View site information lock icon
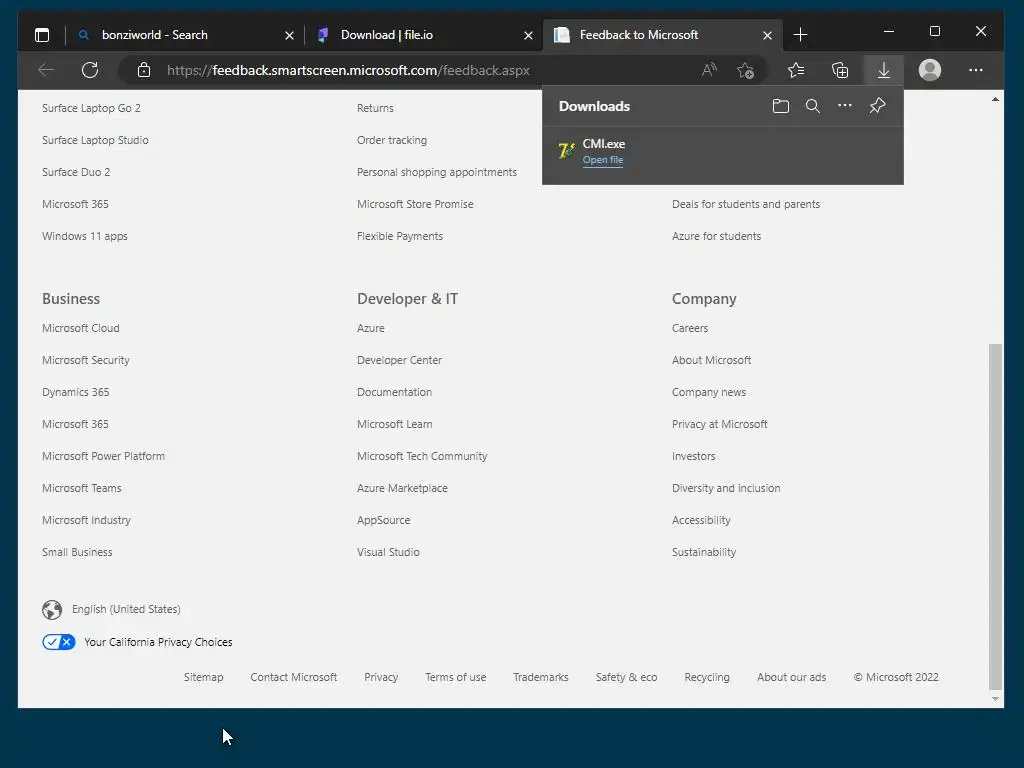This screenshot has height=768, width=1024. pyautogui.click(x=144, y=70)
